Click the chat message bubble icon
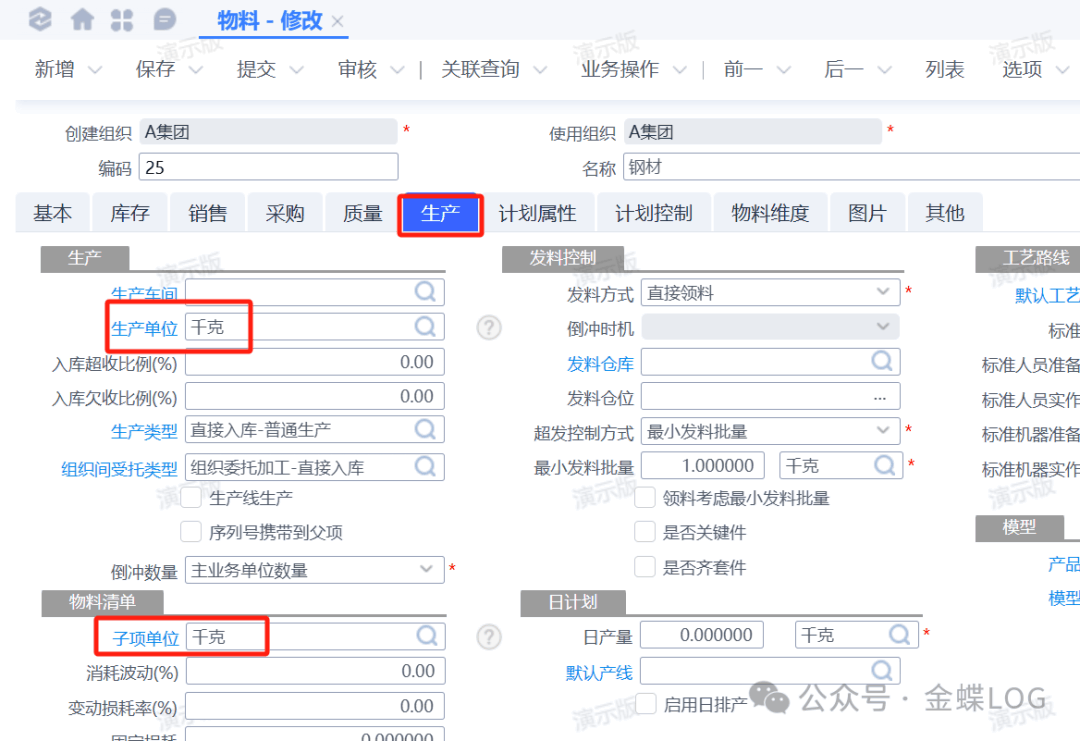This screenshot has width=1080, height=741. 164,19
